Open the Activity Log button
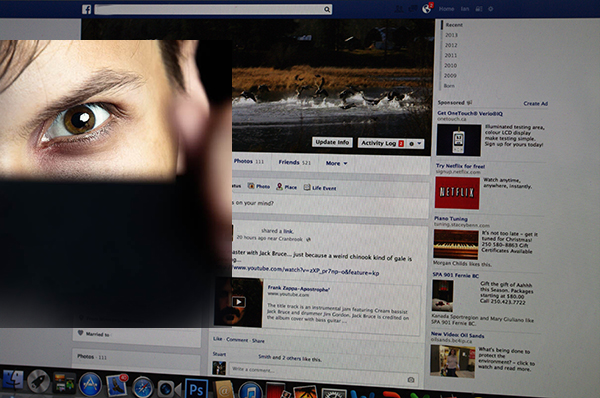 point(381,143)
